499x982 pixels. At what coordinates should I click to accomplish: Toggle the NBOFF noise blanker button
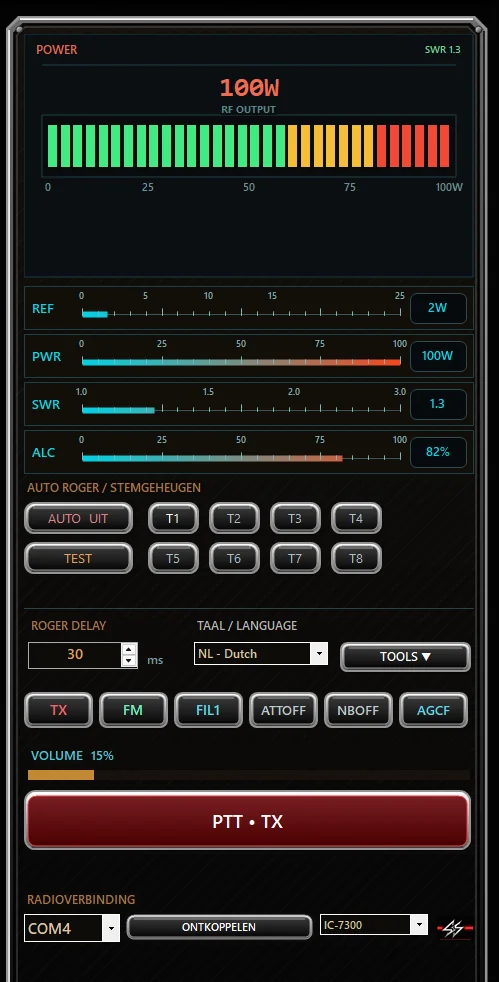pos(359,710)
